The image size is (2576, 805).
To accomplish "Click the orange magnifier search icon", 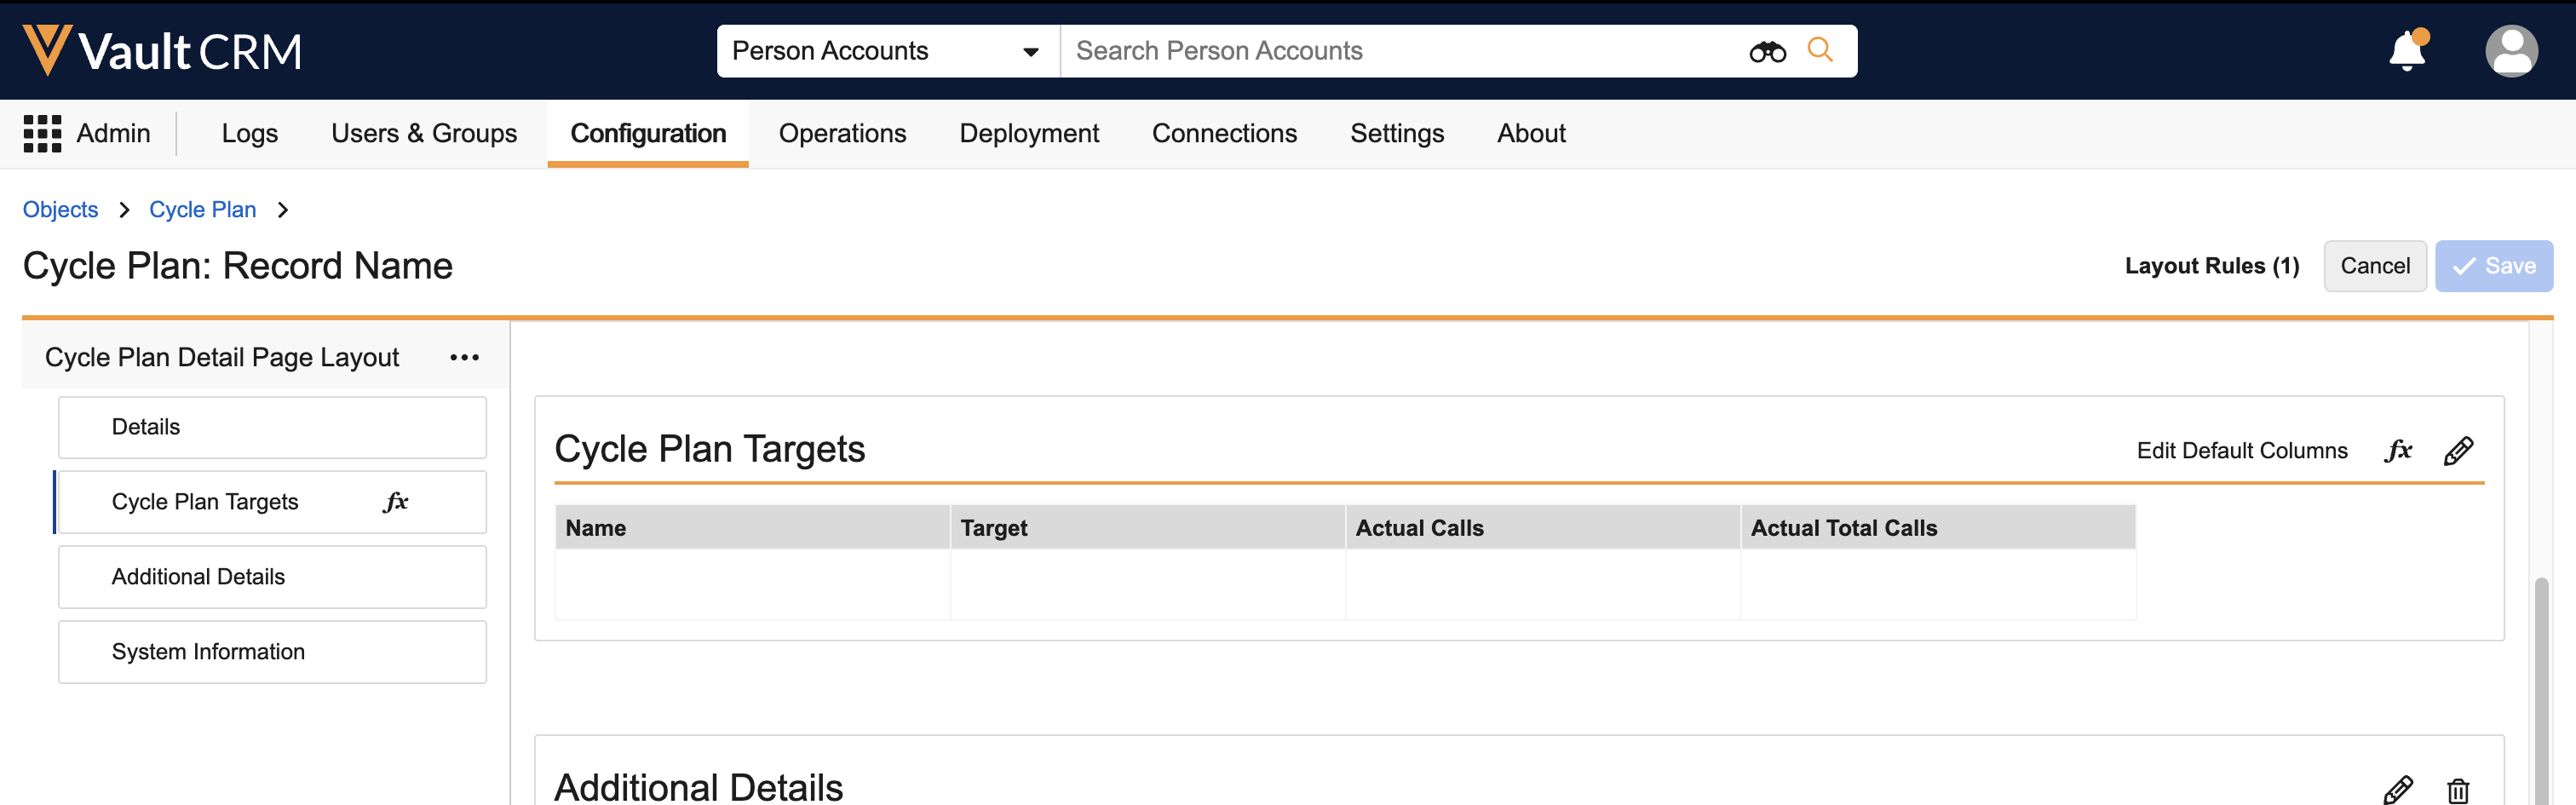I will 1820,50.
